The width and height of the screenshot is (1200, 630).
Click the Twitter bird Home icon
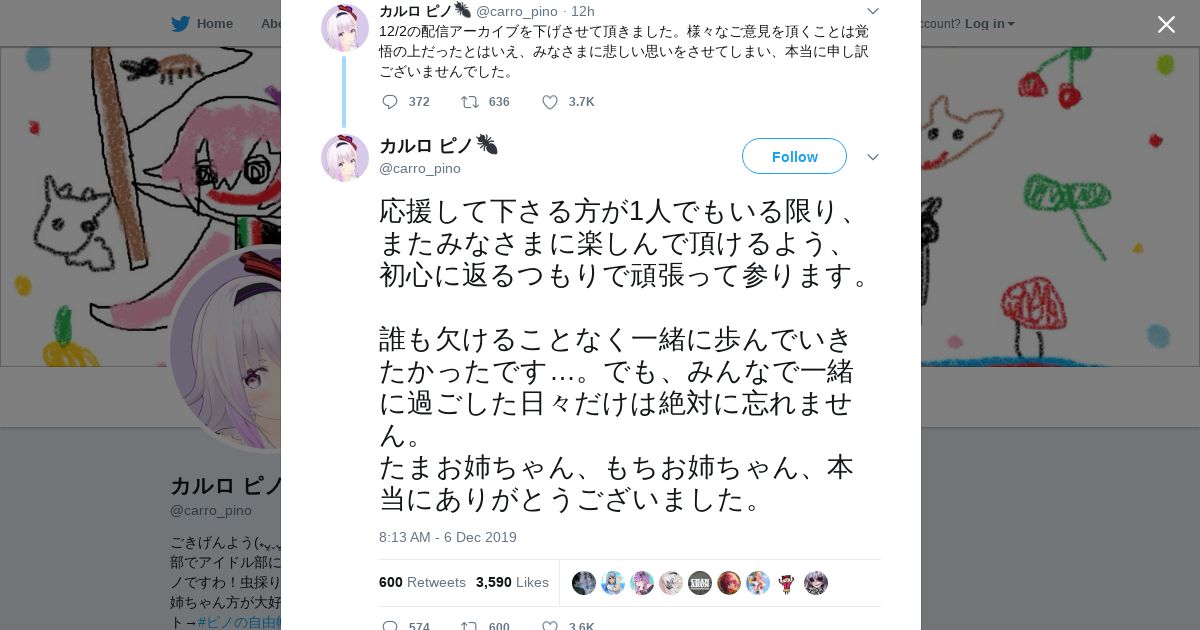pos(180,24)
